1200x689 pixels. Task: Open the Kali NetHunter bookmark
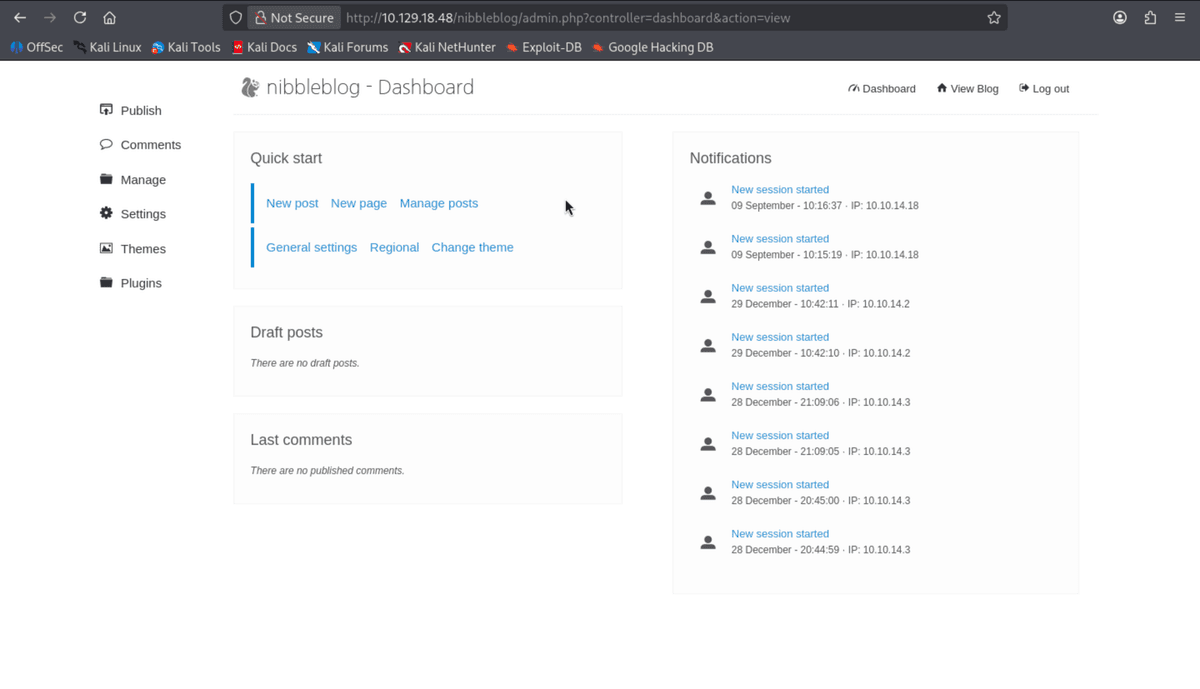[x=447, y=47]
